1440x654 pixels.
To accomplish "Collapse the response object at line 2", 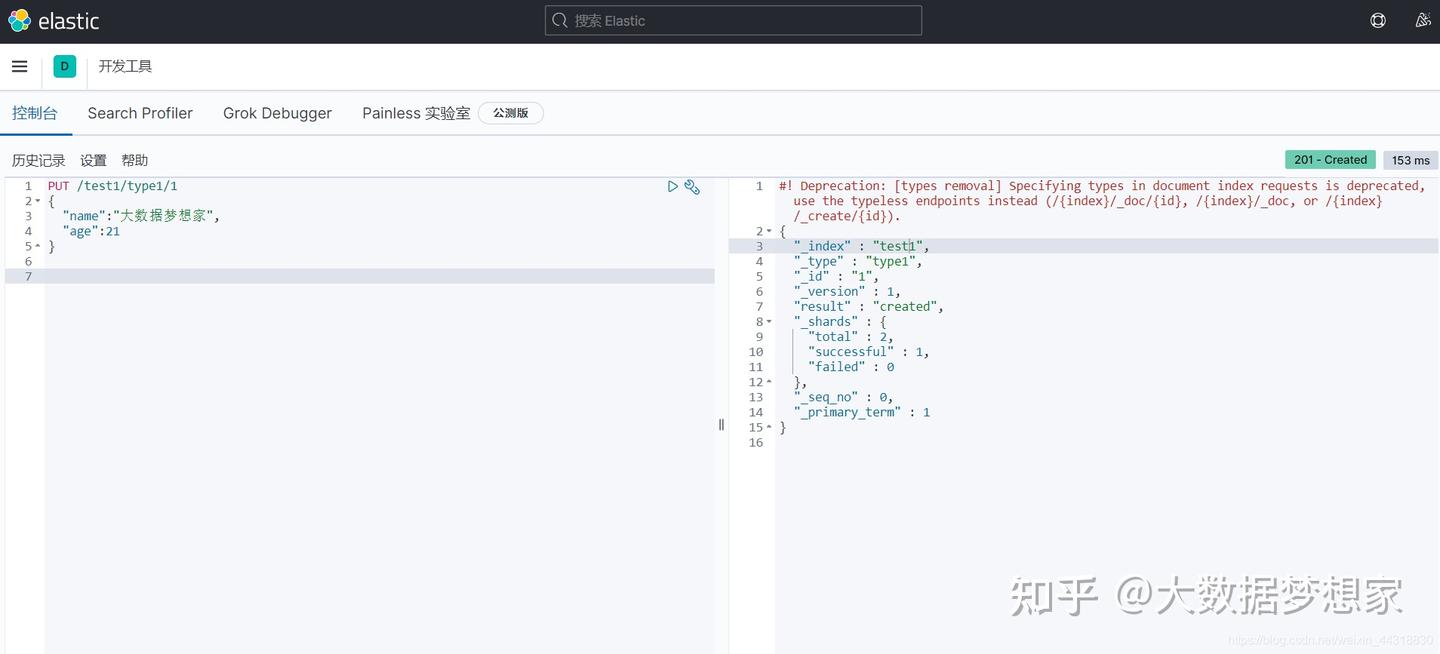I will 768,231.
